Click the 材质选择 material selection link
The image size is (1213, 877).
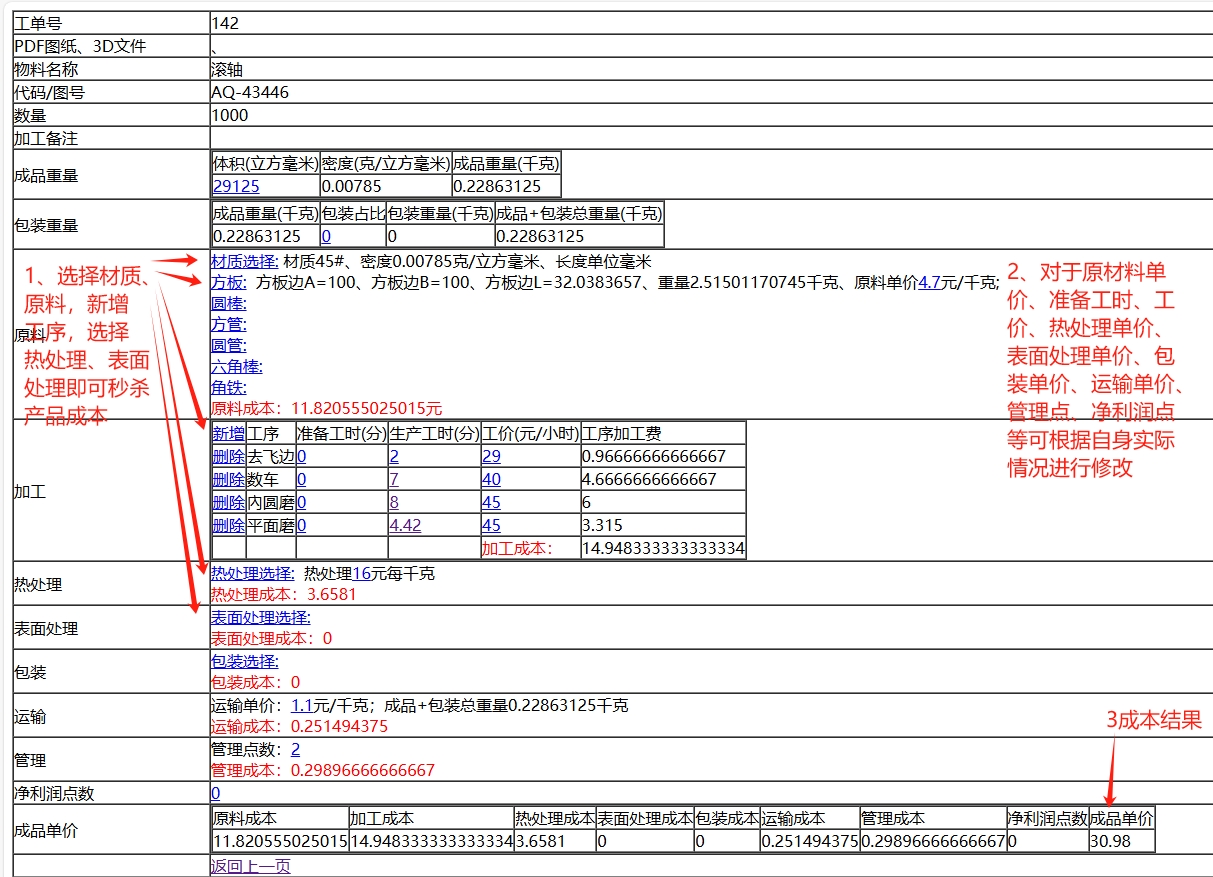tap(244, 261)
